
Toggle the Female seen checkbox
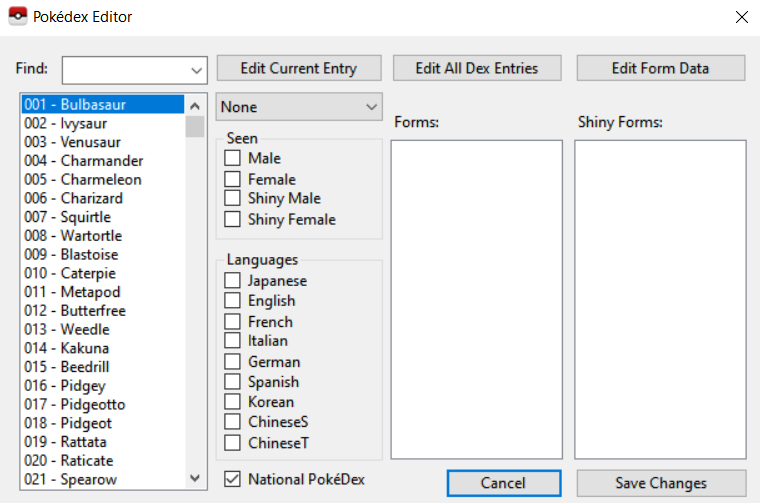tap(232, 179)
